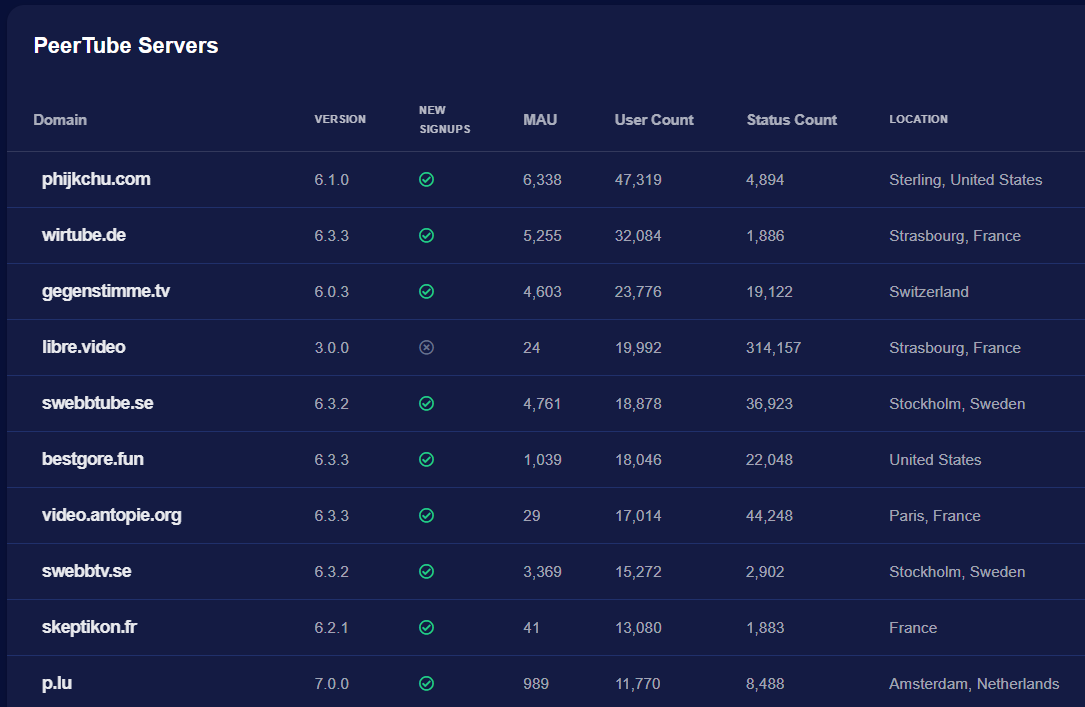Click MAU value 4,761
This screenshot has width=1085, height=707.
point(542,404)
